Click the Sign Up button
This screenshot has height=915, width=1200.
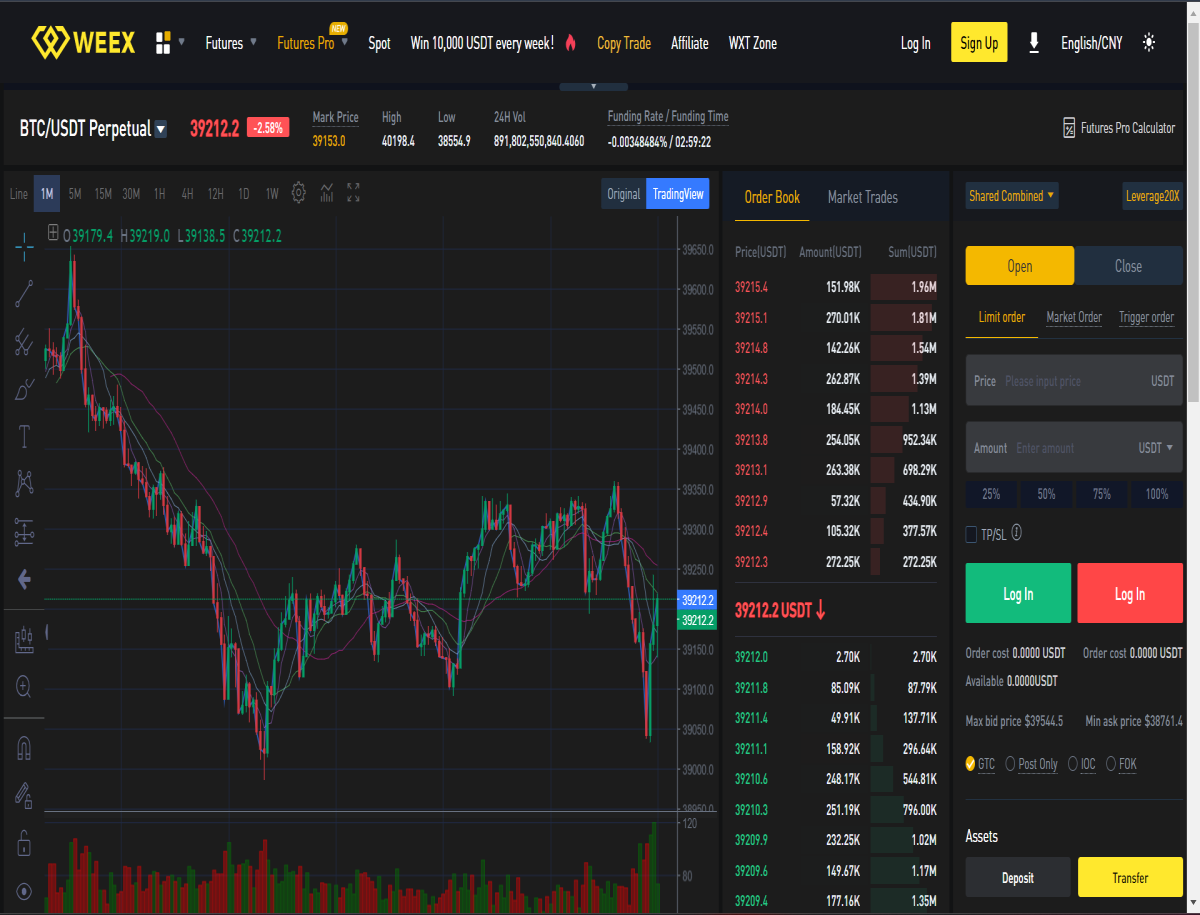point(978,42)
